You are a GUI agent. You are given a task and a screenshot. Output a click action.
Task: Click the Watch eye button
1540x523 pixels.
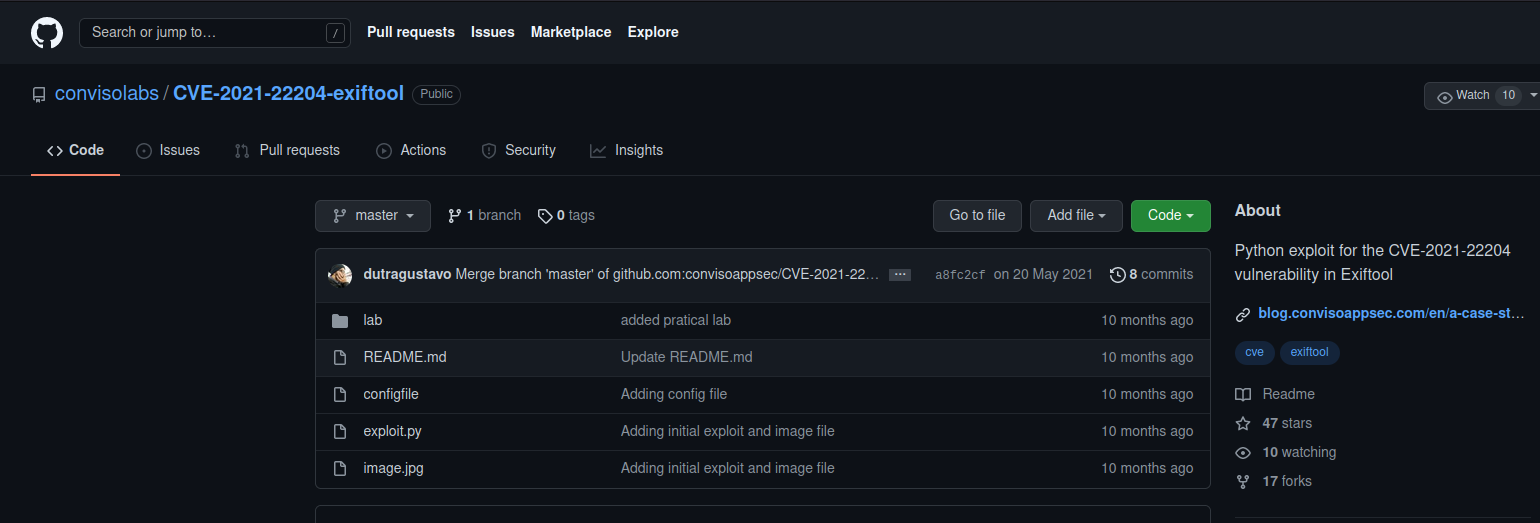coord(1463,96)
